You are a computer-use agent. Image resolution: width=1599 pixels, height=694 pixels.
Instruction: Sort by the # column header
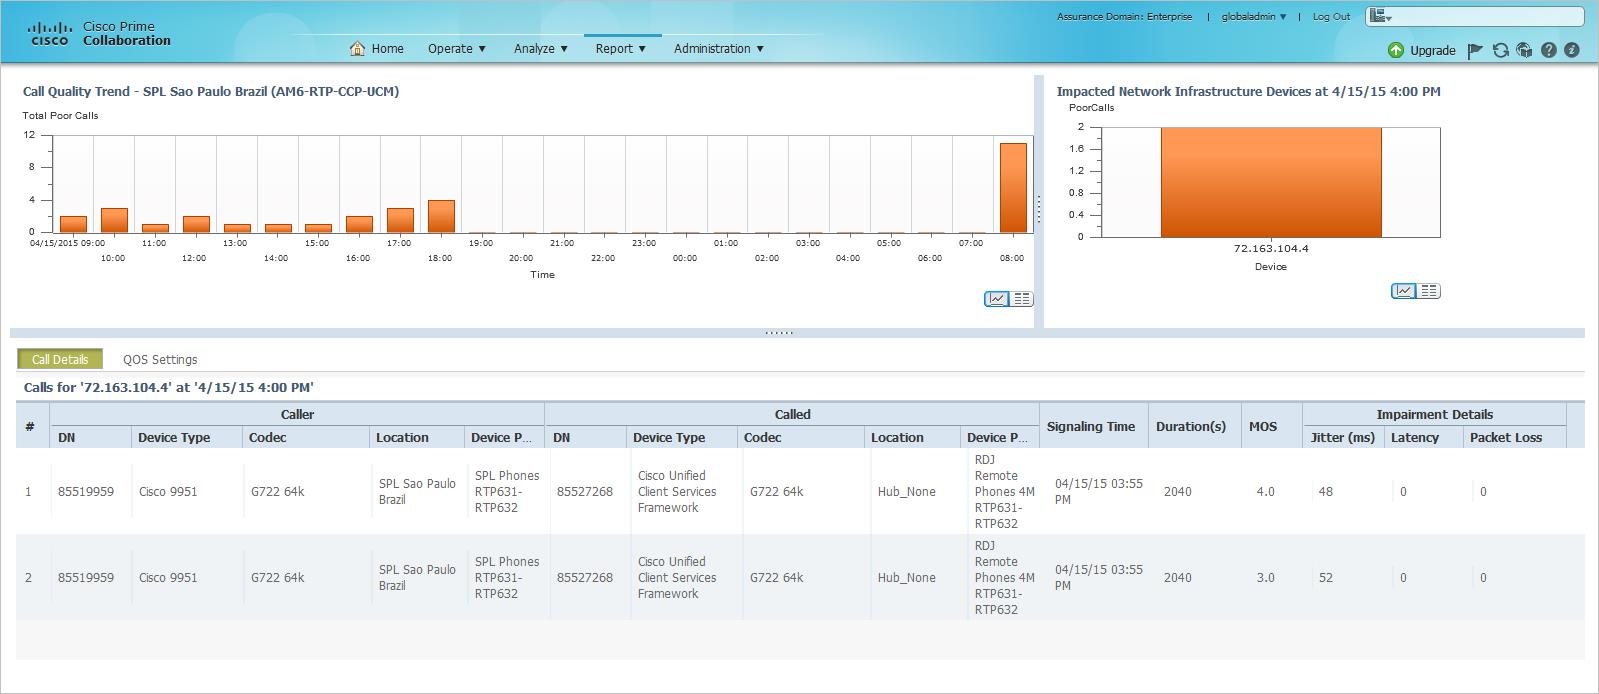[30, 426]
